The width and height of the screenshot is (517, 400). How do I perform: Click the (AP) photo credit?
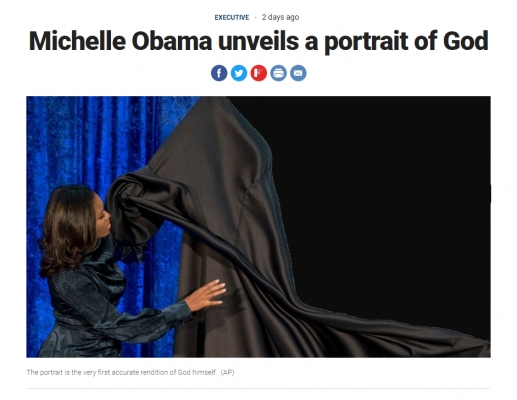point(228,372)
